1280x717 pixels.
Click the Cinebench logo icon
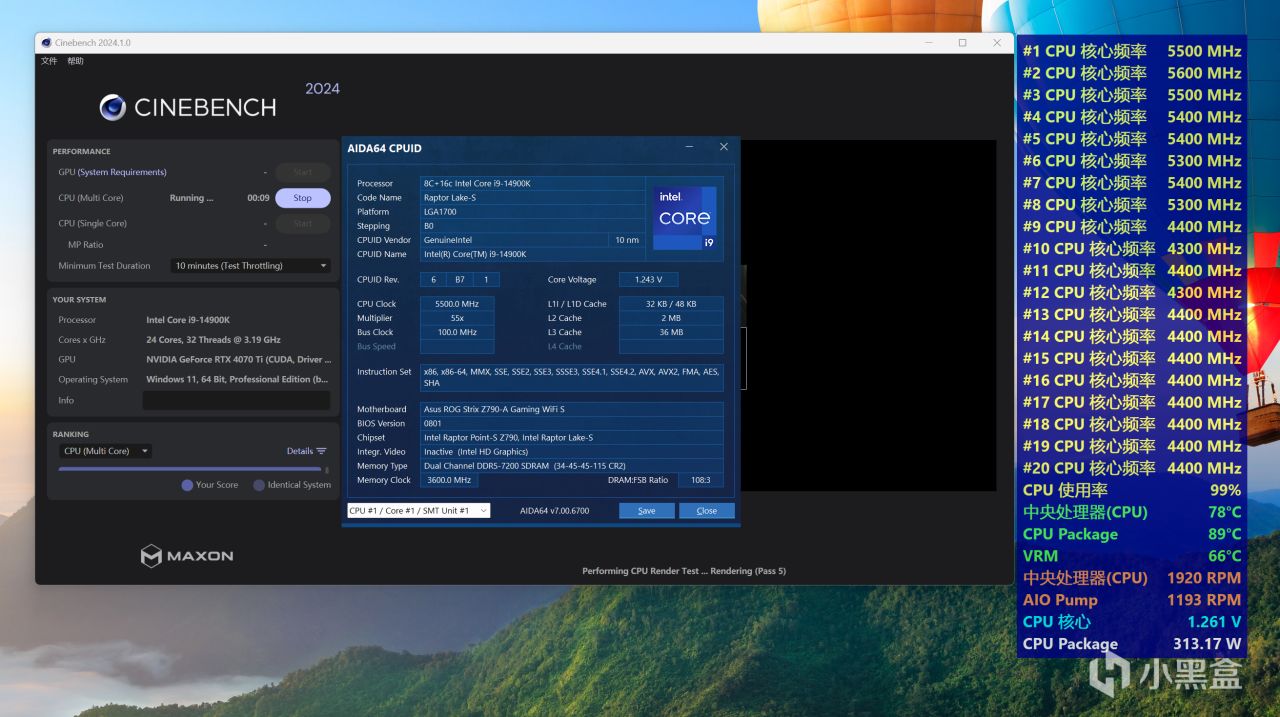click(x=113, y=107)
